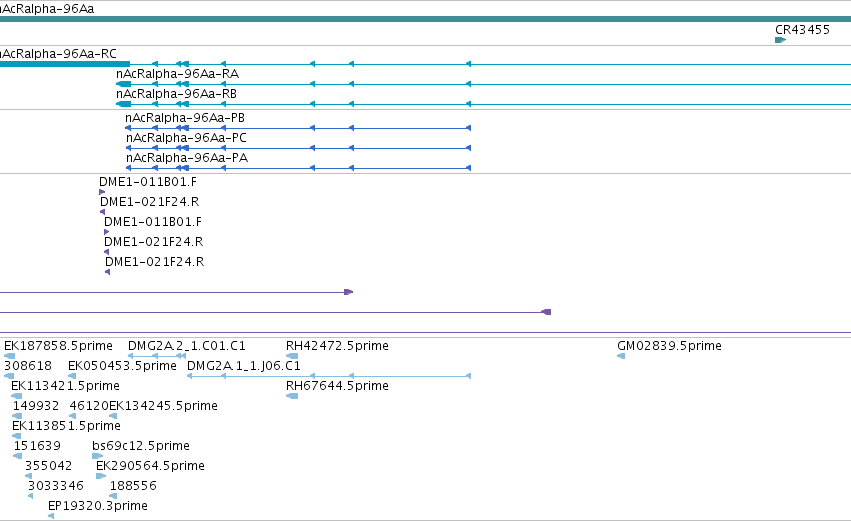
Task: Select transcript label nAcRalpha-96Aa-RC
Action: point(58,54)
